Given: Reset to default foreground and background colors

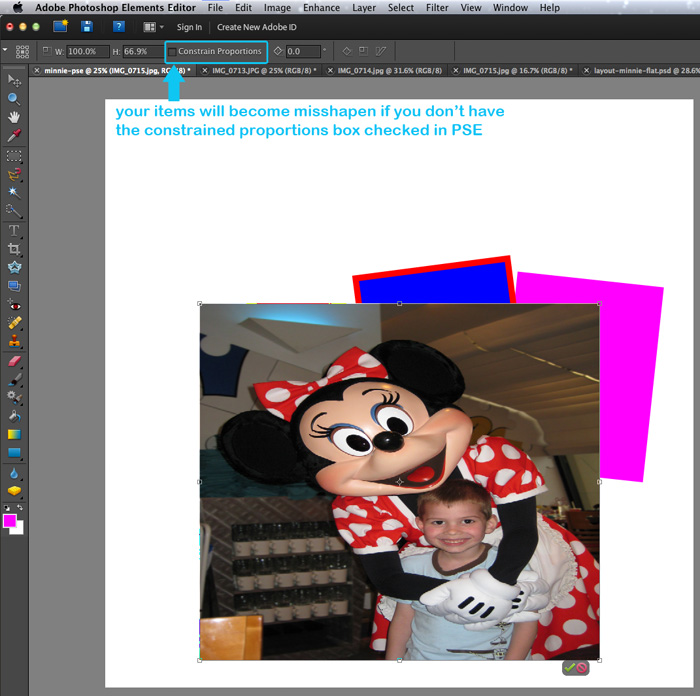Looking at the screenshot, I should coord(7,508).
